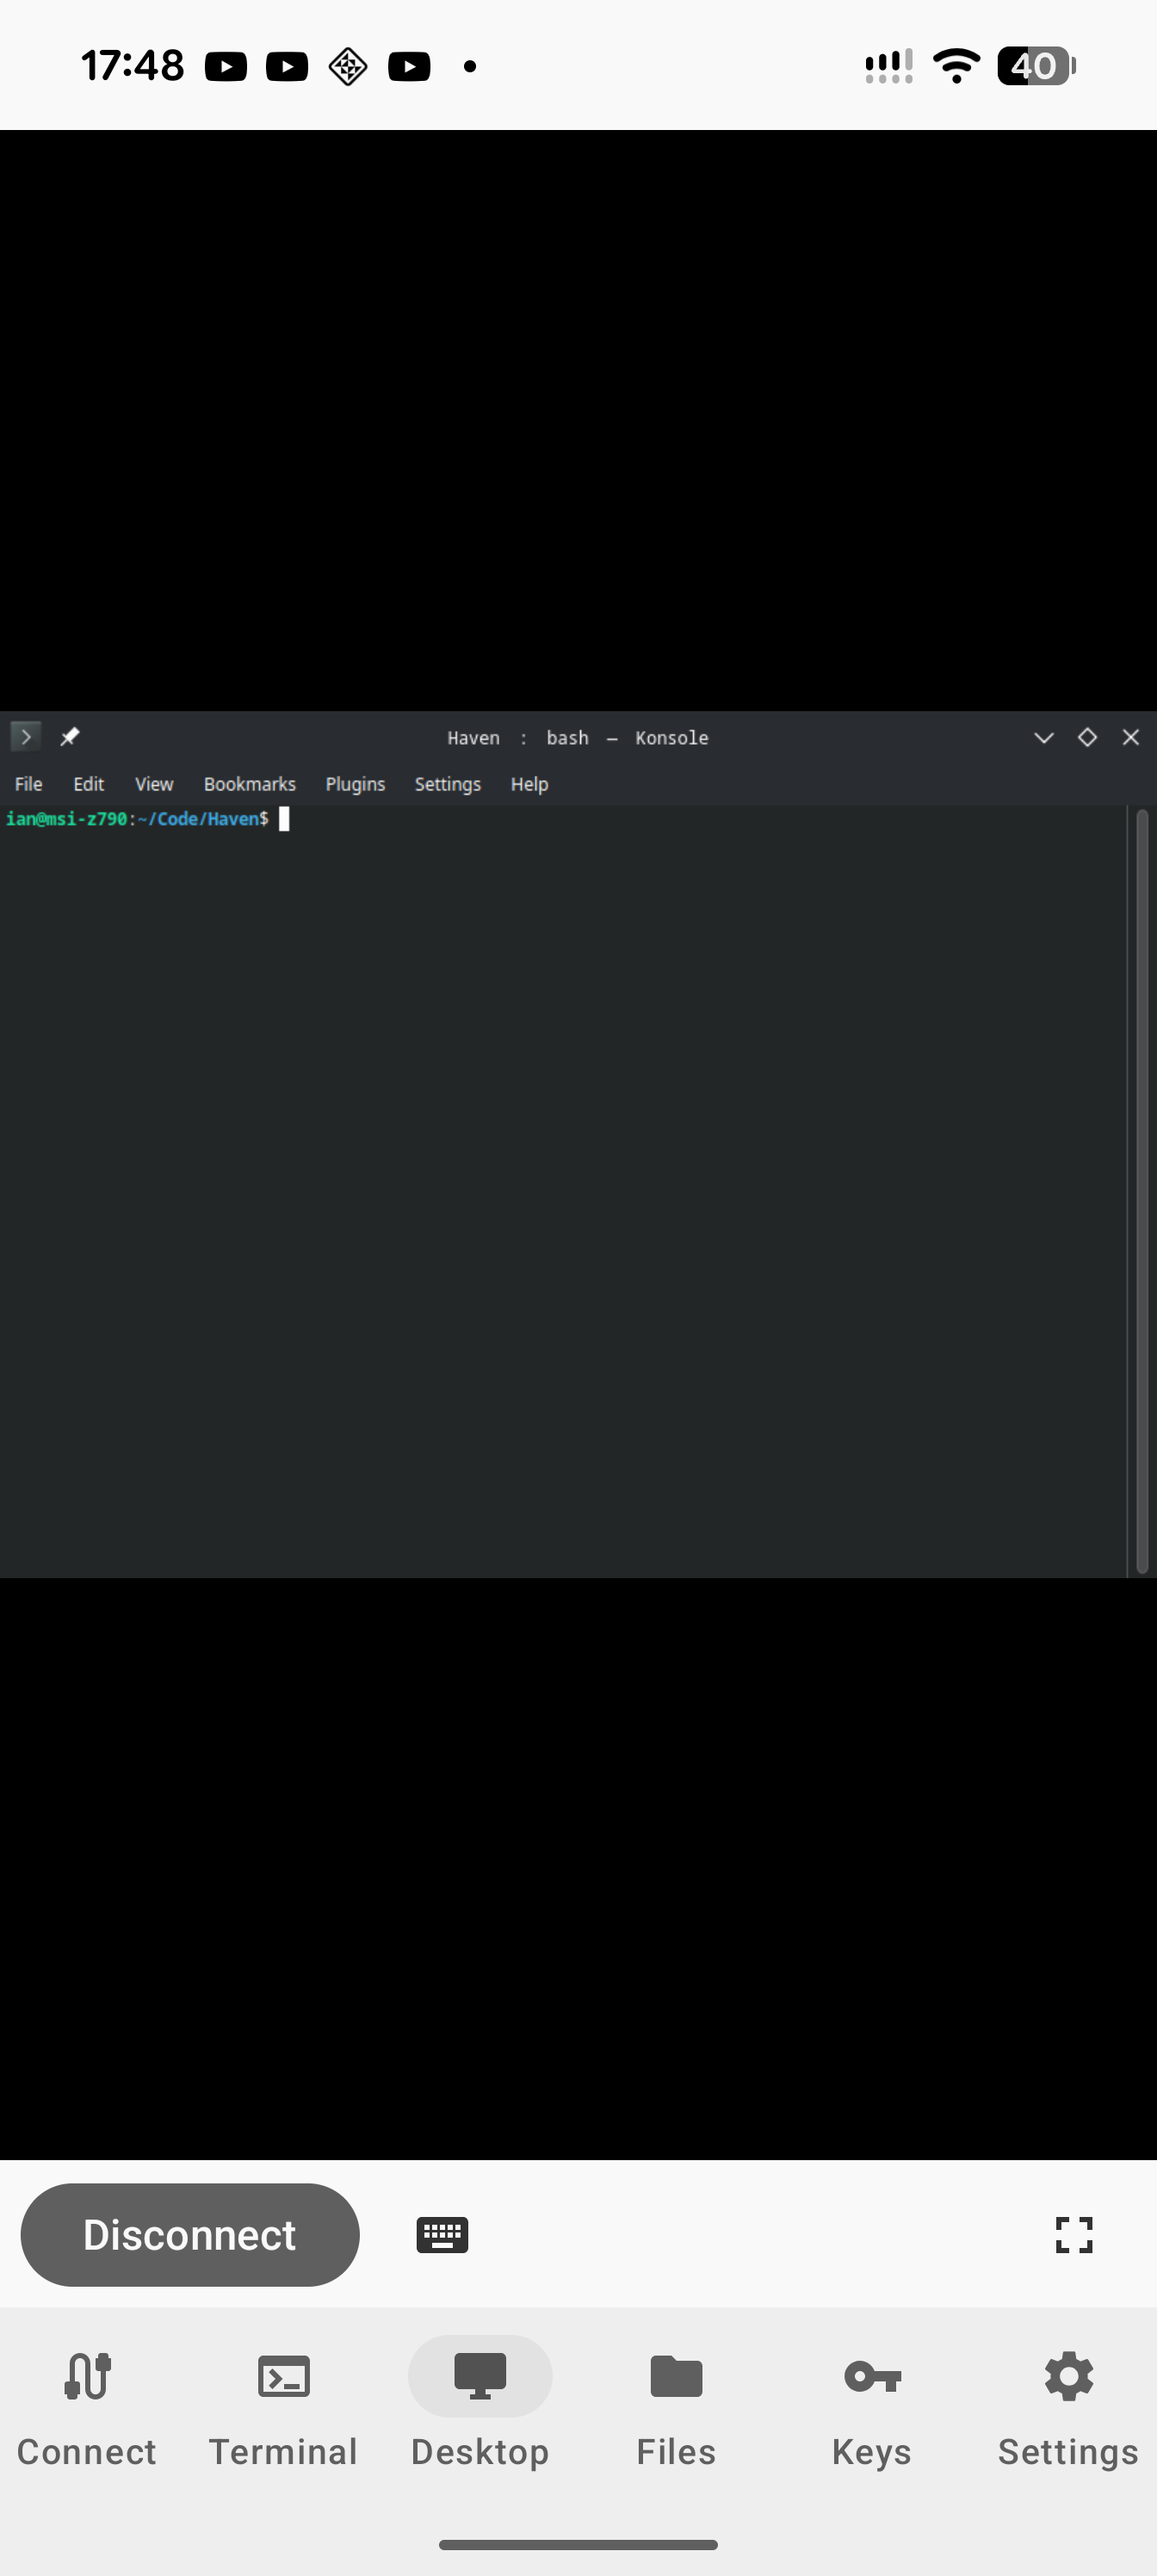Click the Help menu in Konsole
1157x2576 pixels.
pos(529,784)
